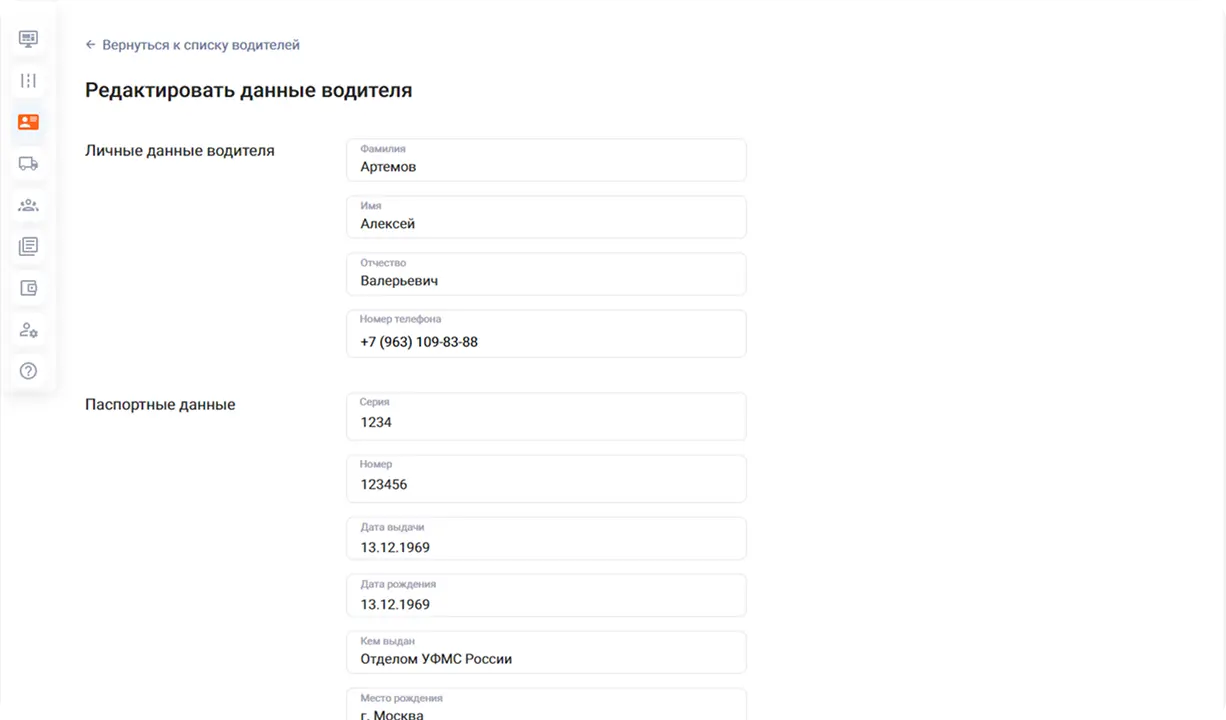The width and height of the screenshot is (1226, 720).
Task: Click the help question mark icon
Action: point(28,371)
